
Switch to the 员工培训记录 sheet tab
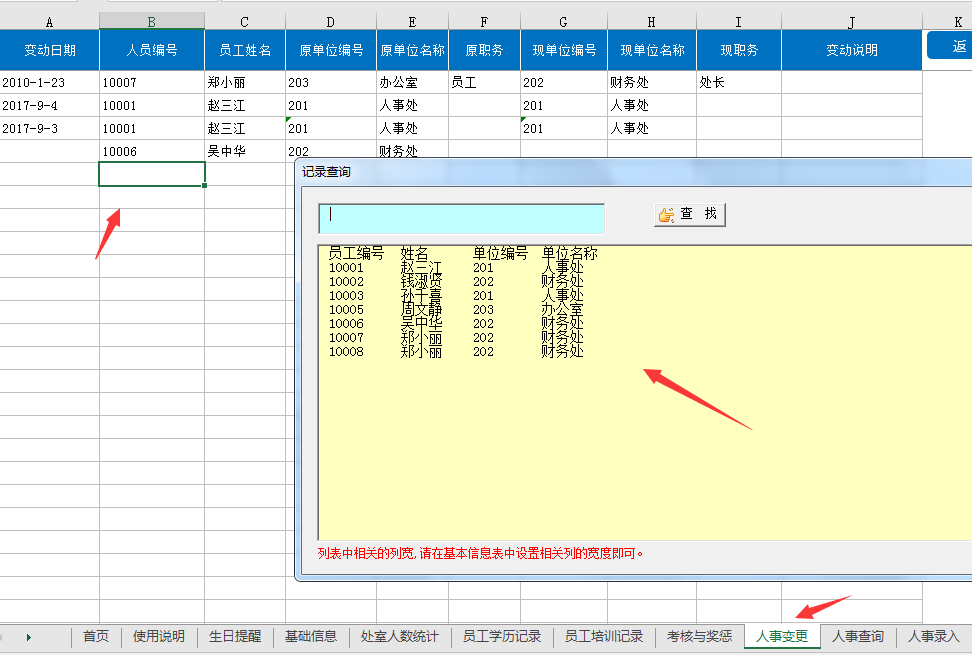pyautogui.click(x=604, y=636)
